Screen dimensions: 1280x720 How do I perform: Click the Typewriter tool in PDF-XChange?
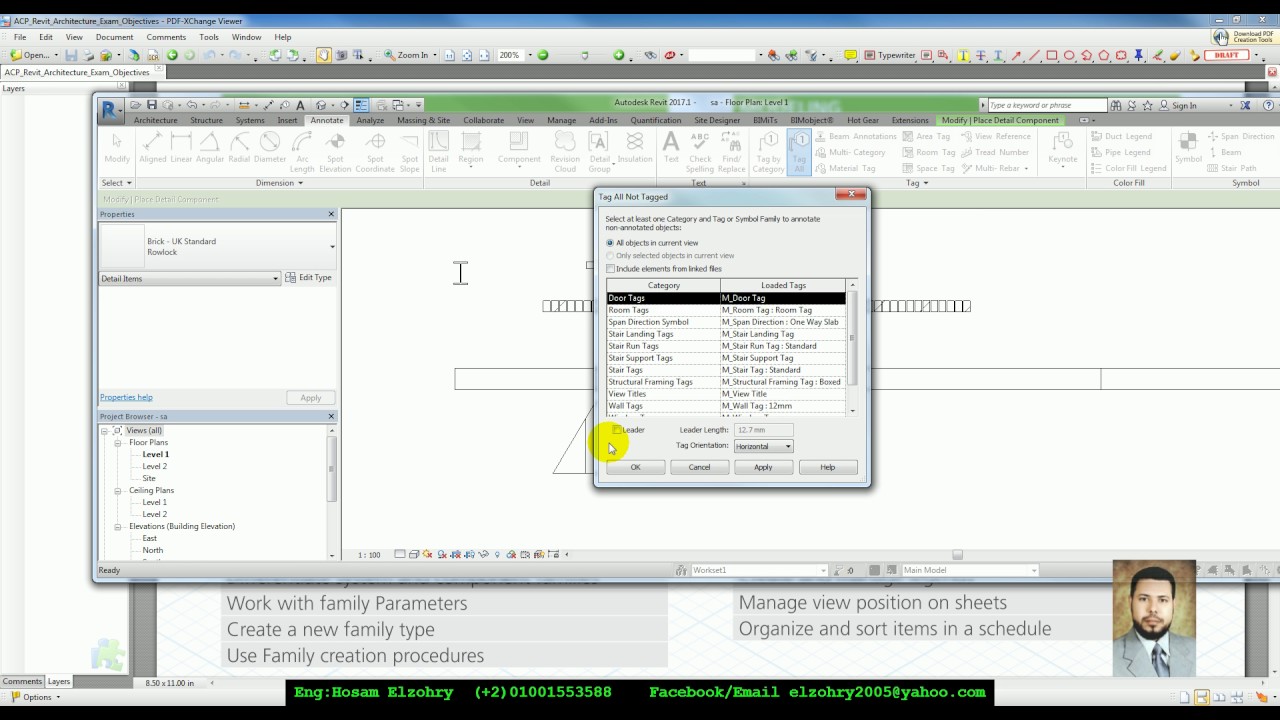tap(889, 55)
